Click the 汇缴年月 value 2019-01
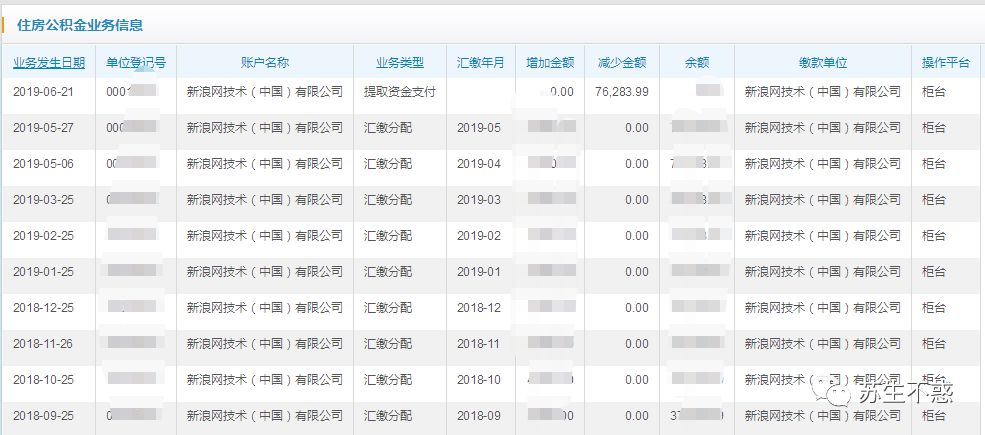This screenshot has height=435, width=985. (x=479, y=272)
